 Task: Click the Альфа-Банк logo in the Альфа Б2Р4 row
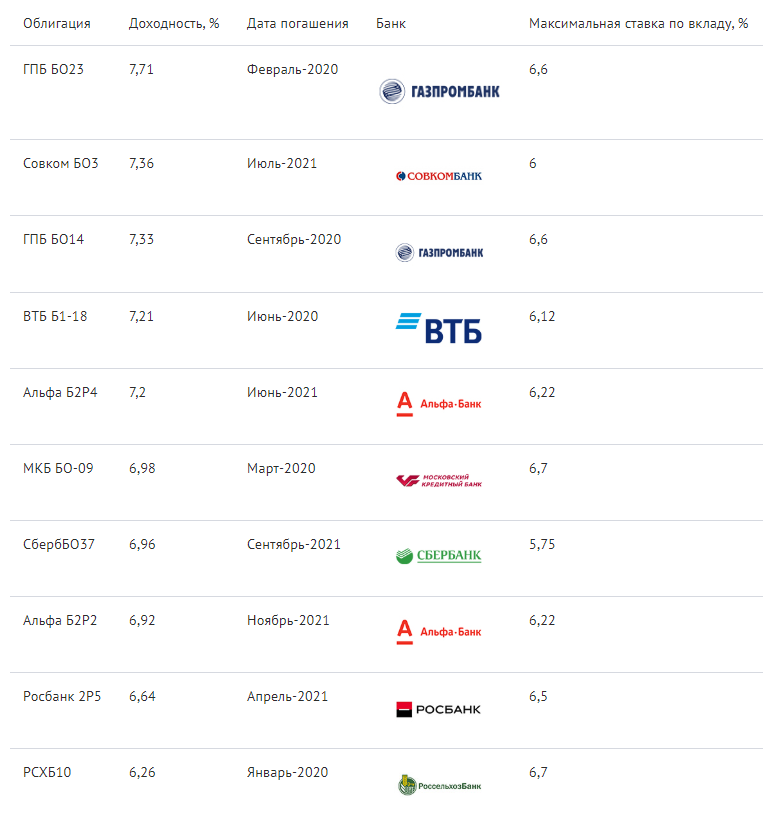pos(439,404)
